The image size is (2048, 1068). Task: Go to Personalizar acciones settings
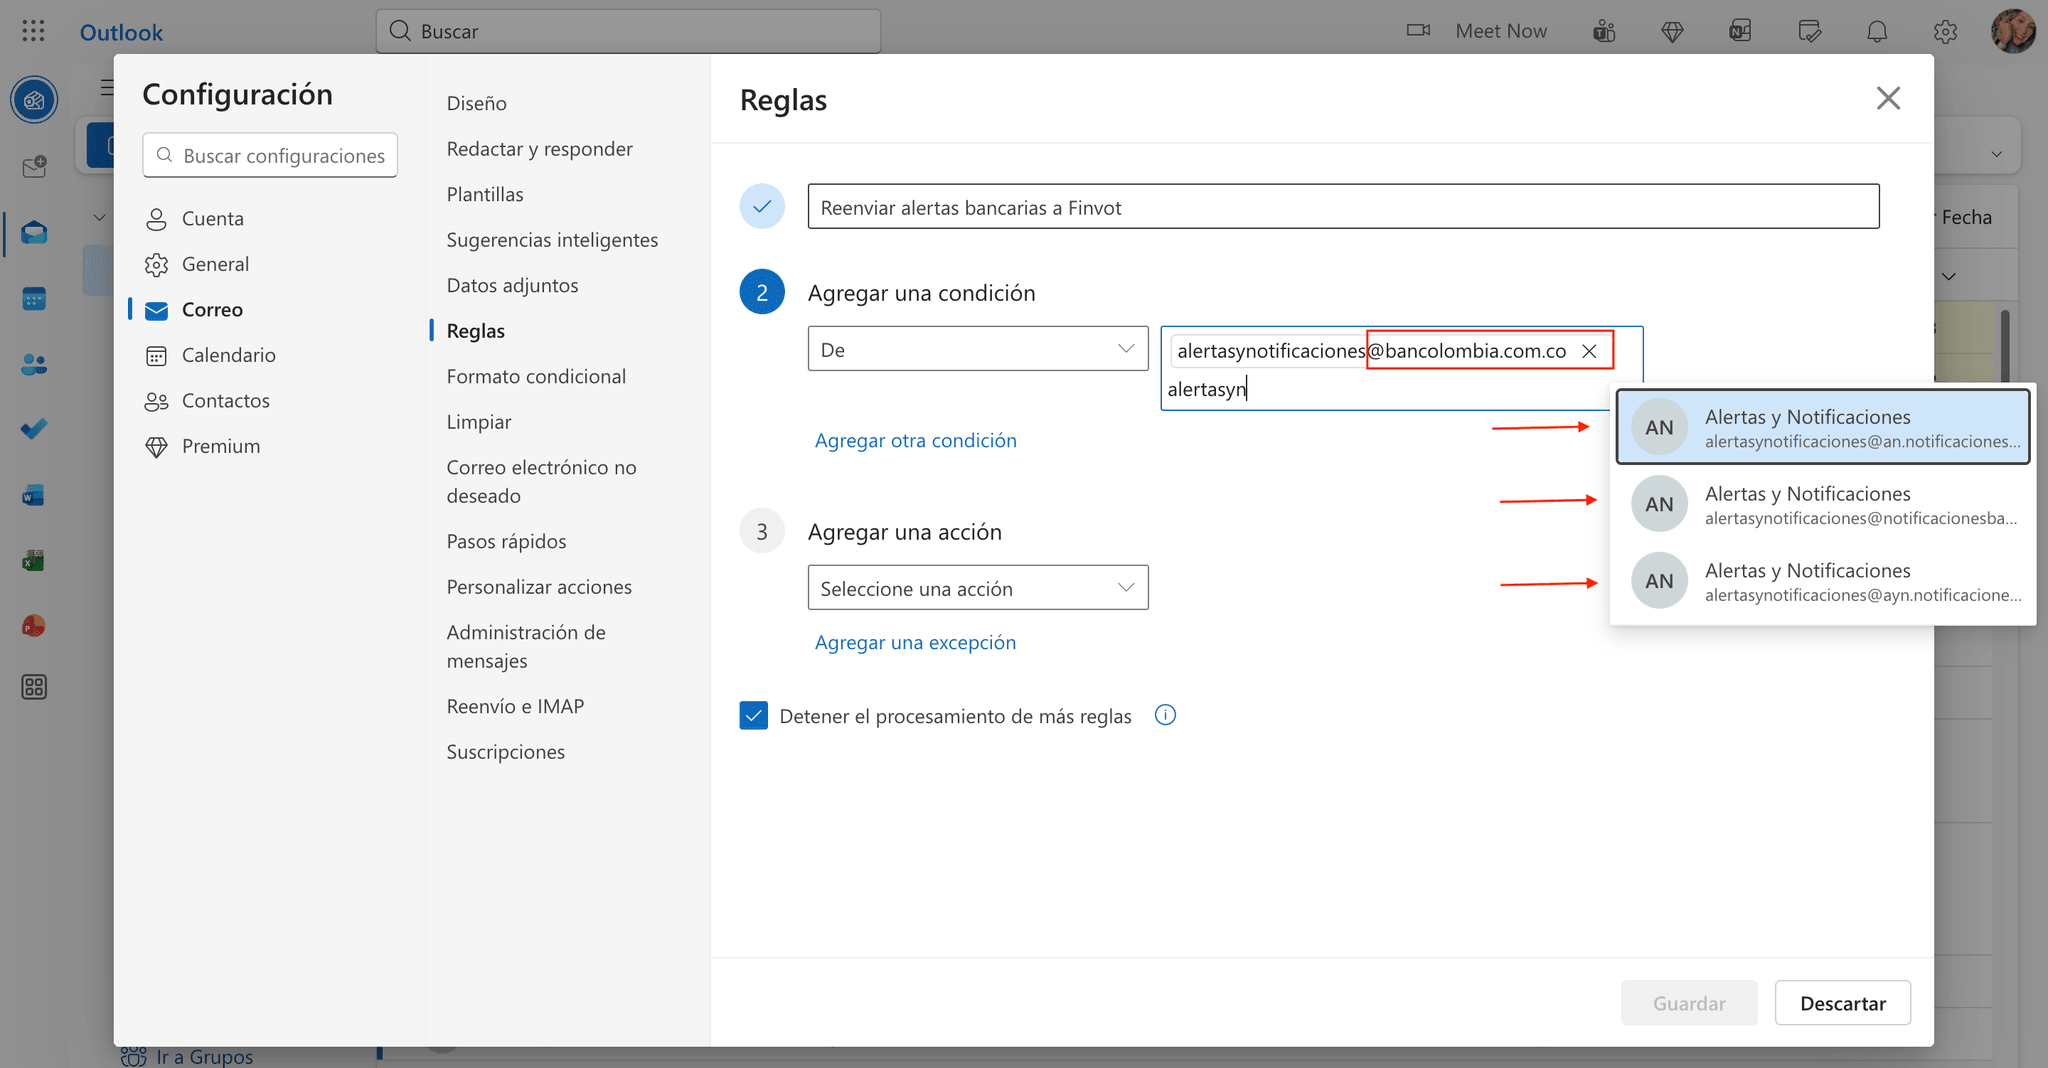pyautogui.click(x=539, y=586)
